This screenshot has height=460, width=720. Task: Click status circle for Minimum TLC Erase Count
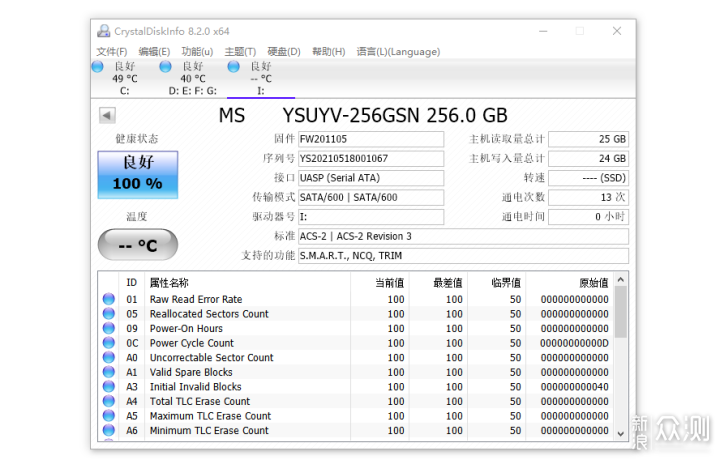[x=109, y=430]
